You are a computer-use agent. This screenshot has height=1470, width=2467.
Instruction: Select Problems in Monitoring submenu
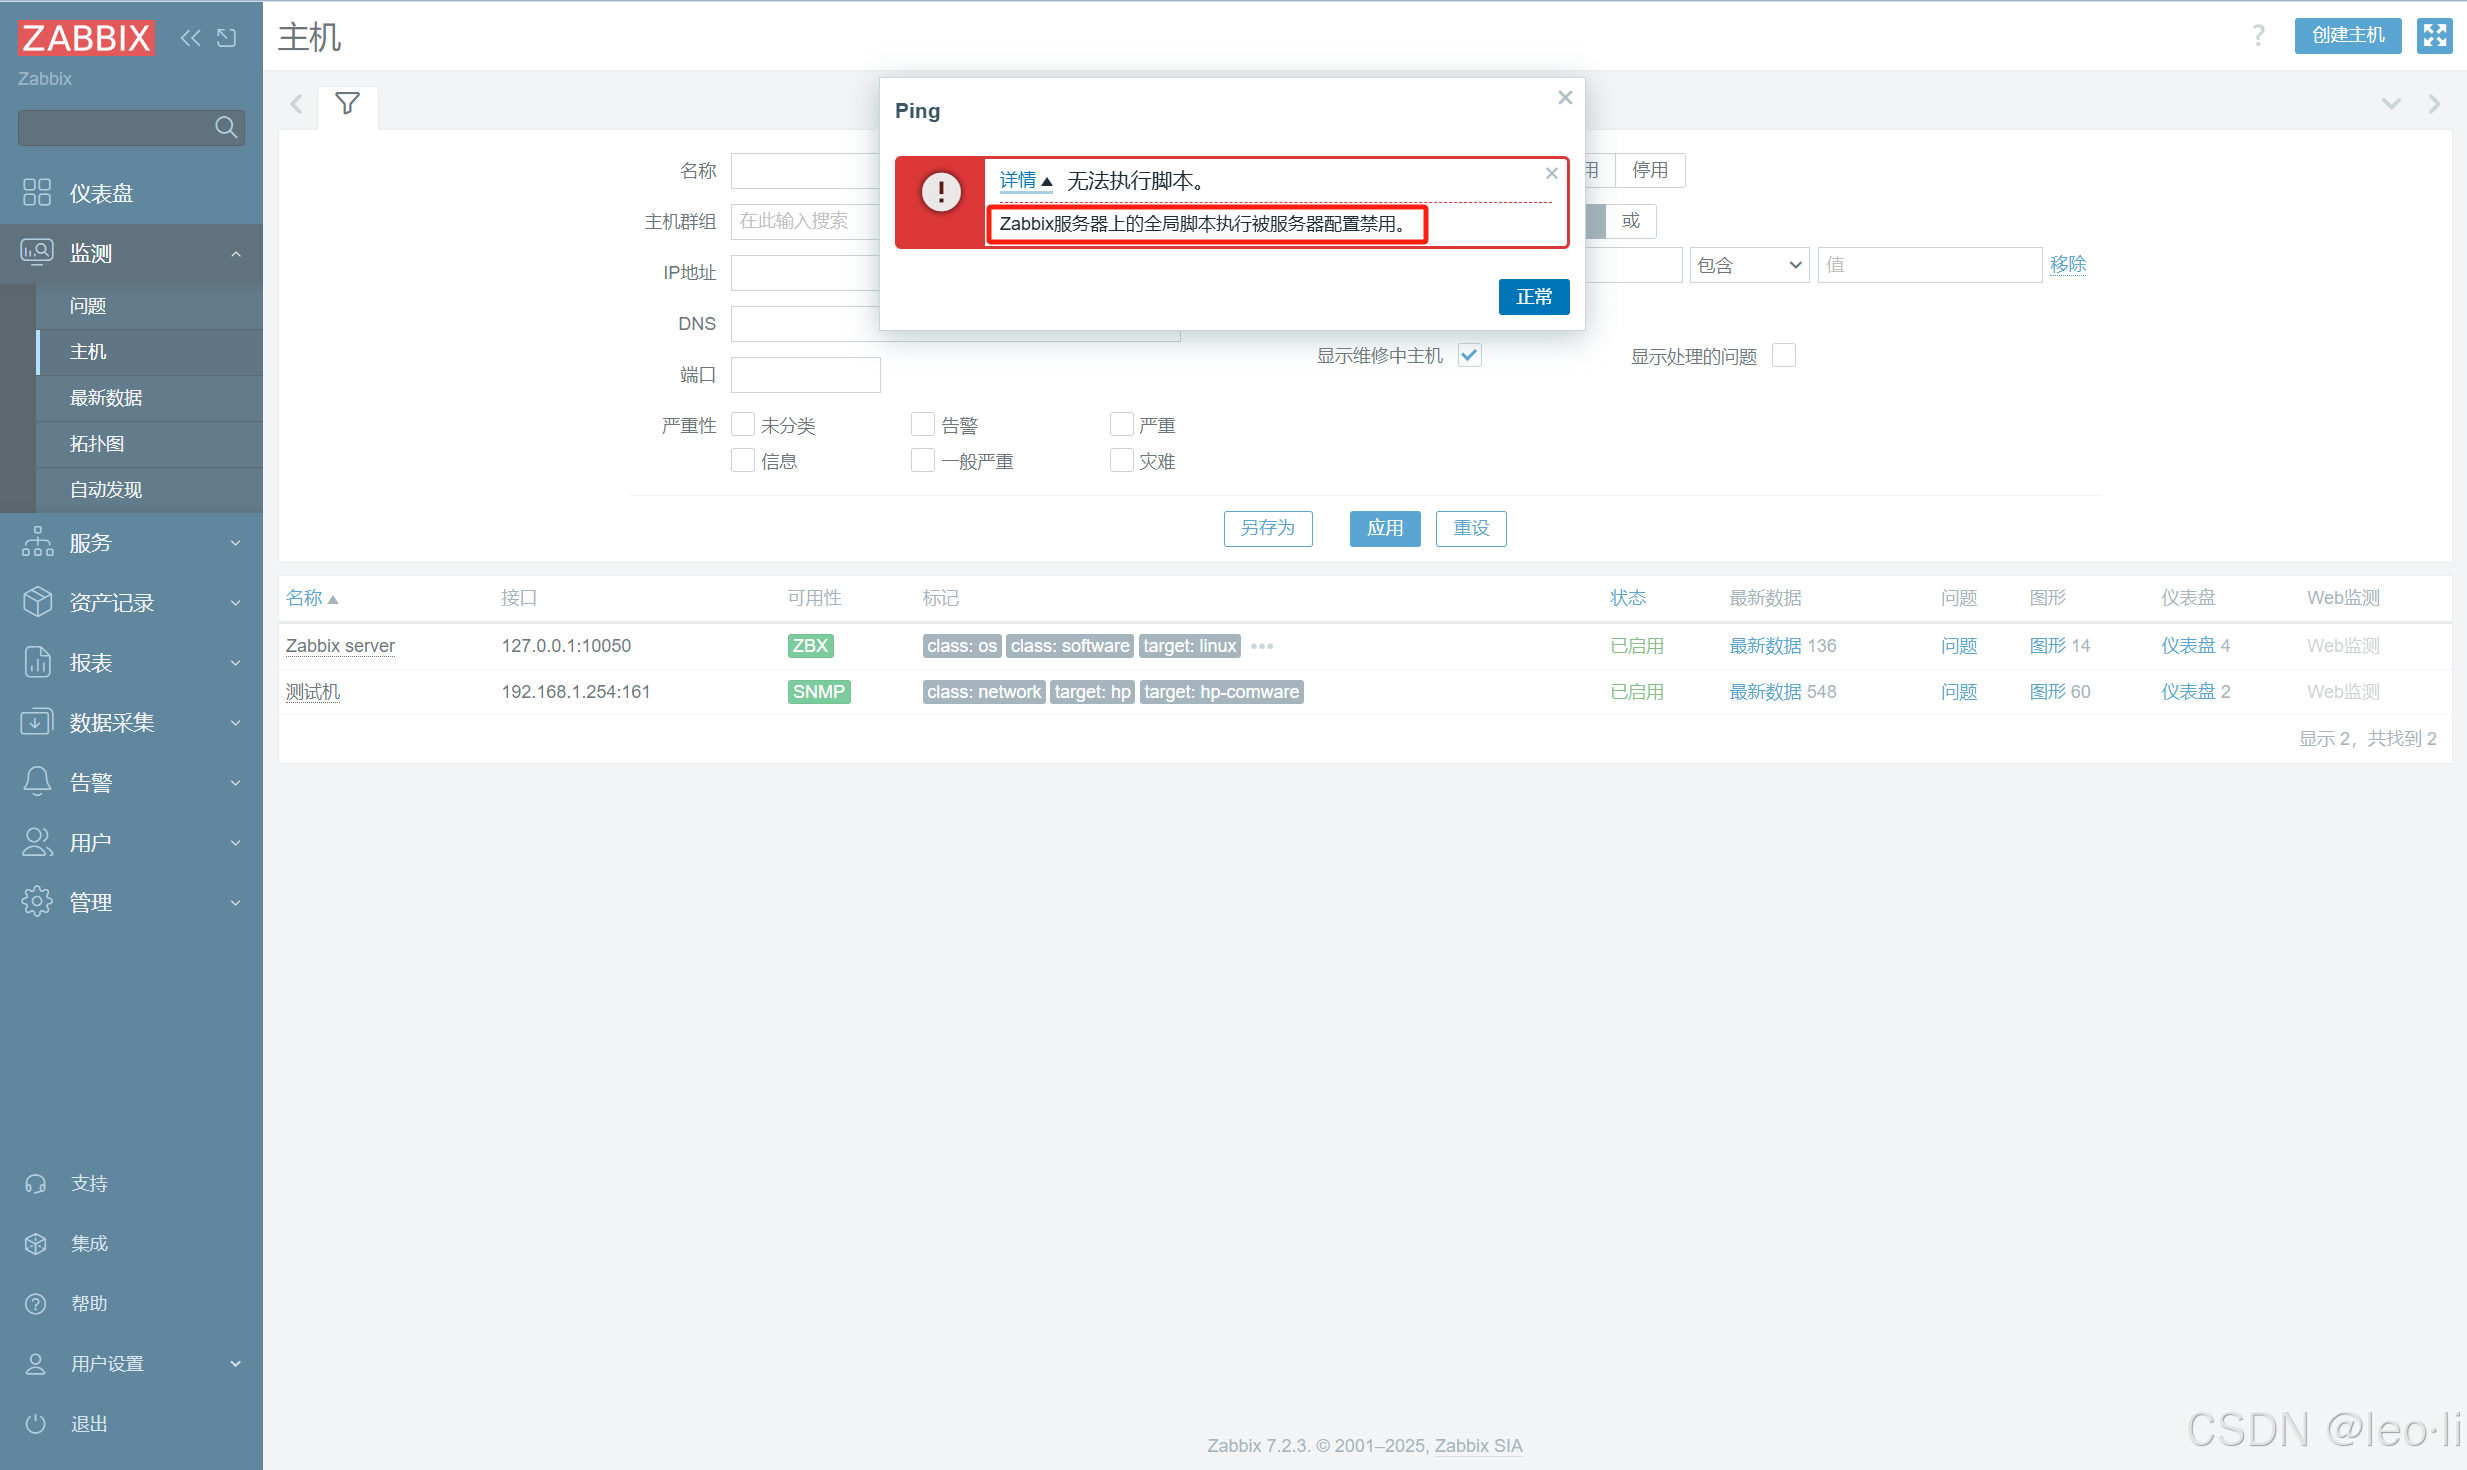coord(88,306)
